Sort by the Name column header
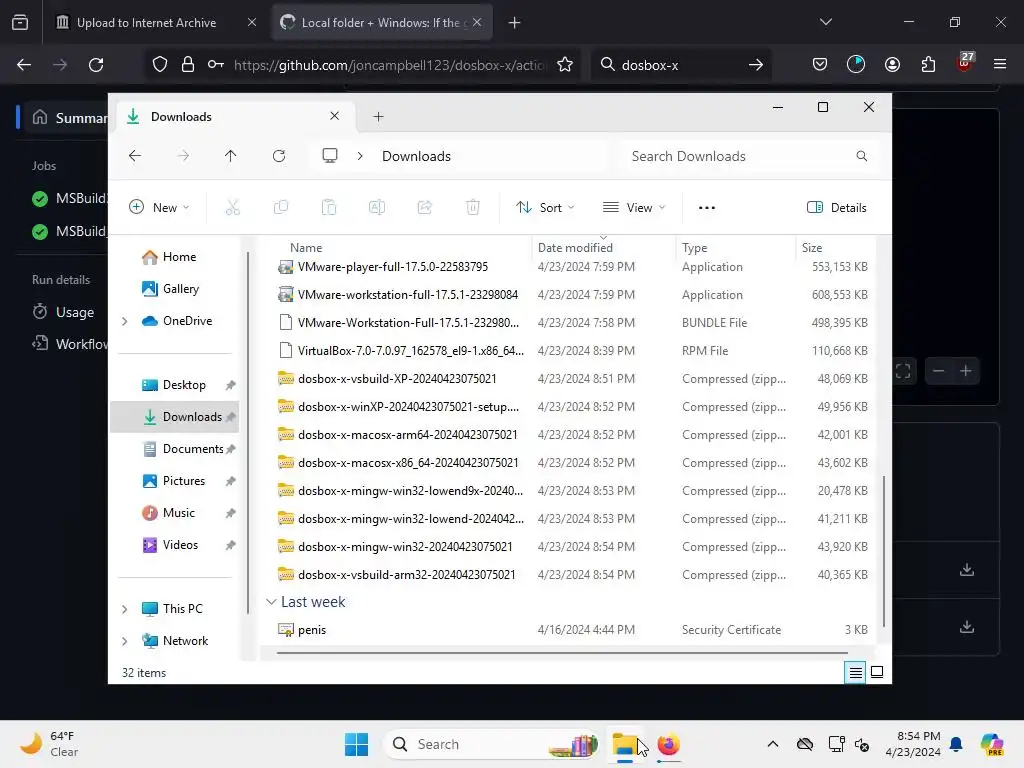This screenshot has height=768, width=1024. click(306, 248)
